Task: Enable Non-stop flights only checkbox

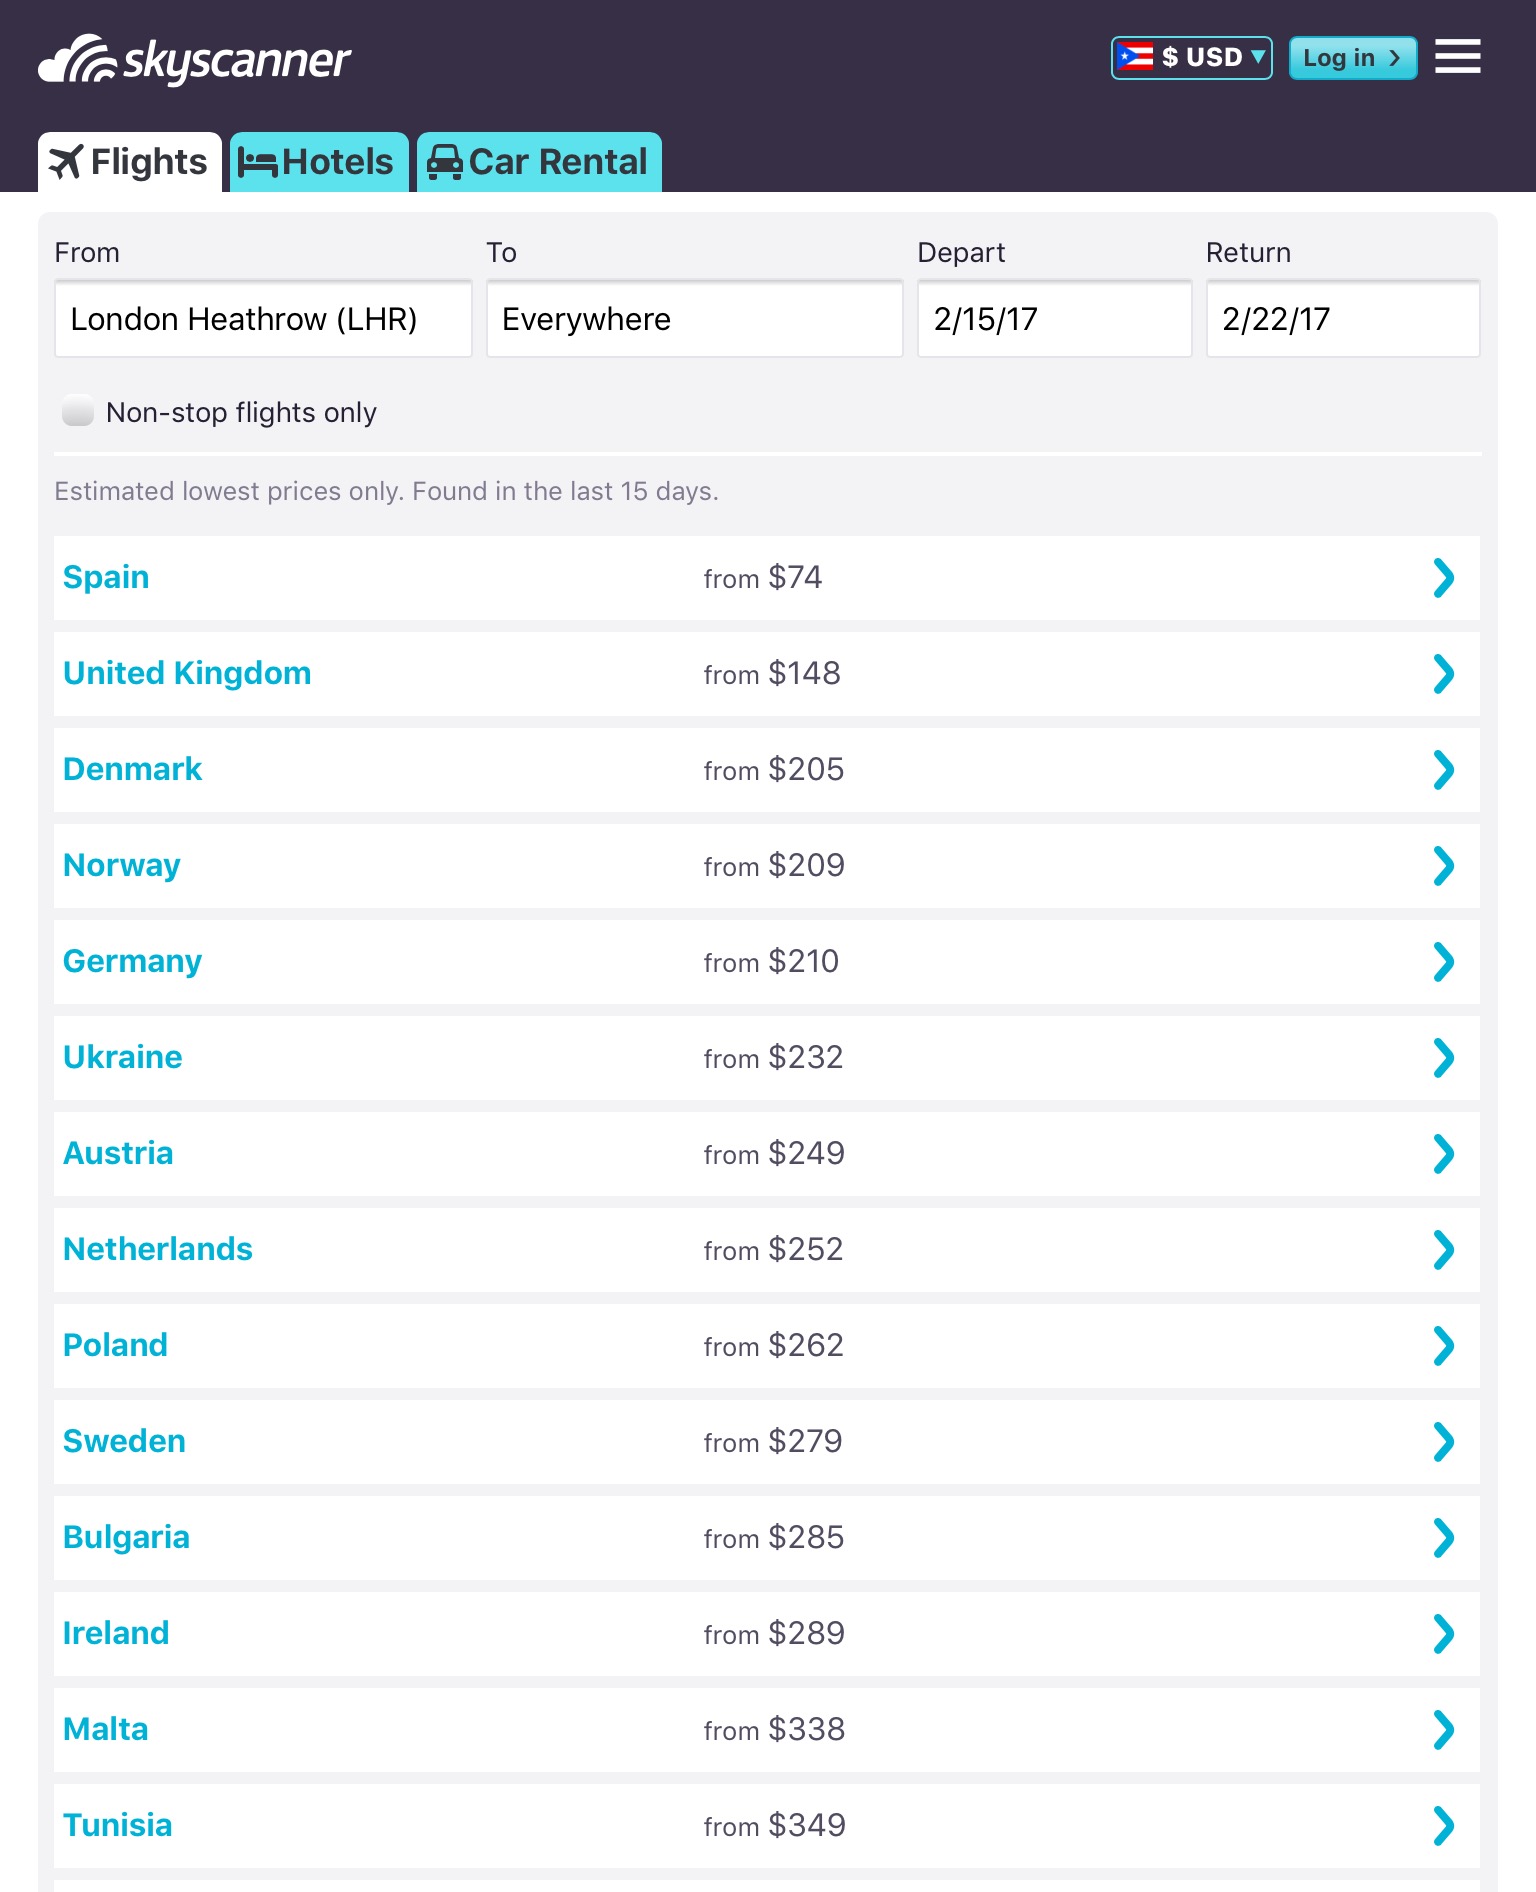Action: tap(78, 411)
